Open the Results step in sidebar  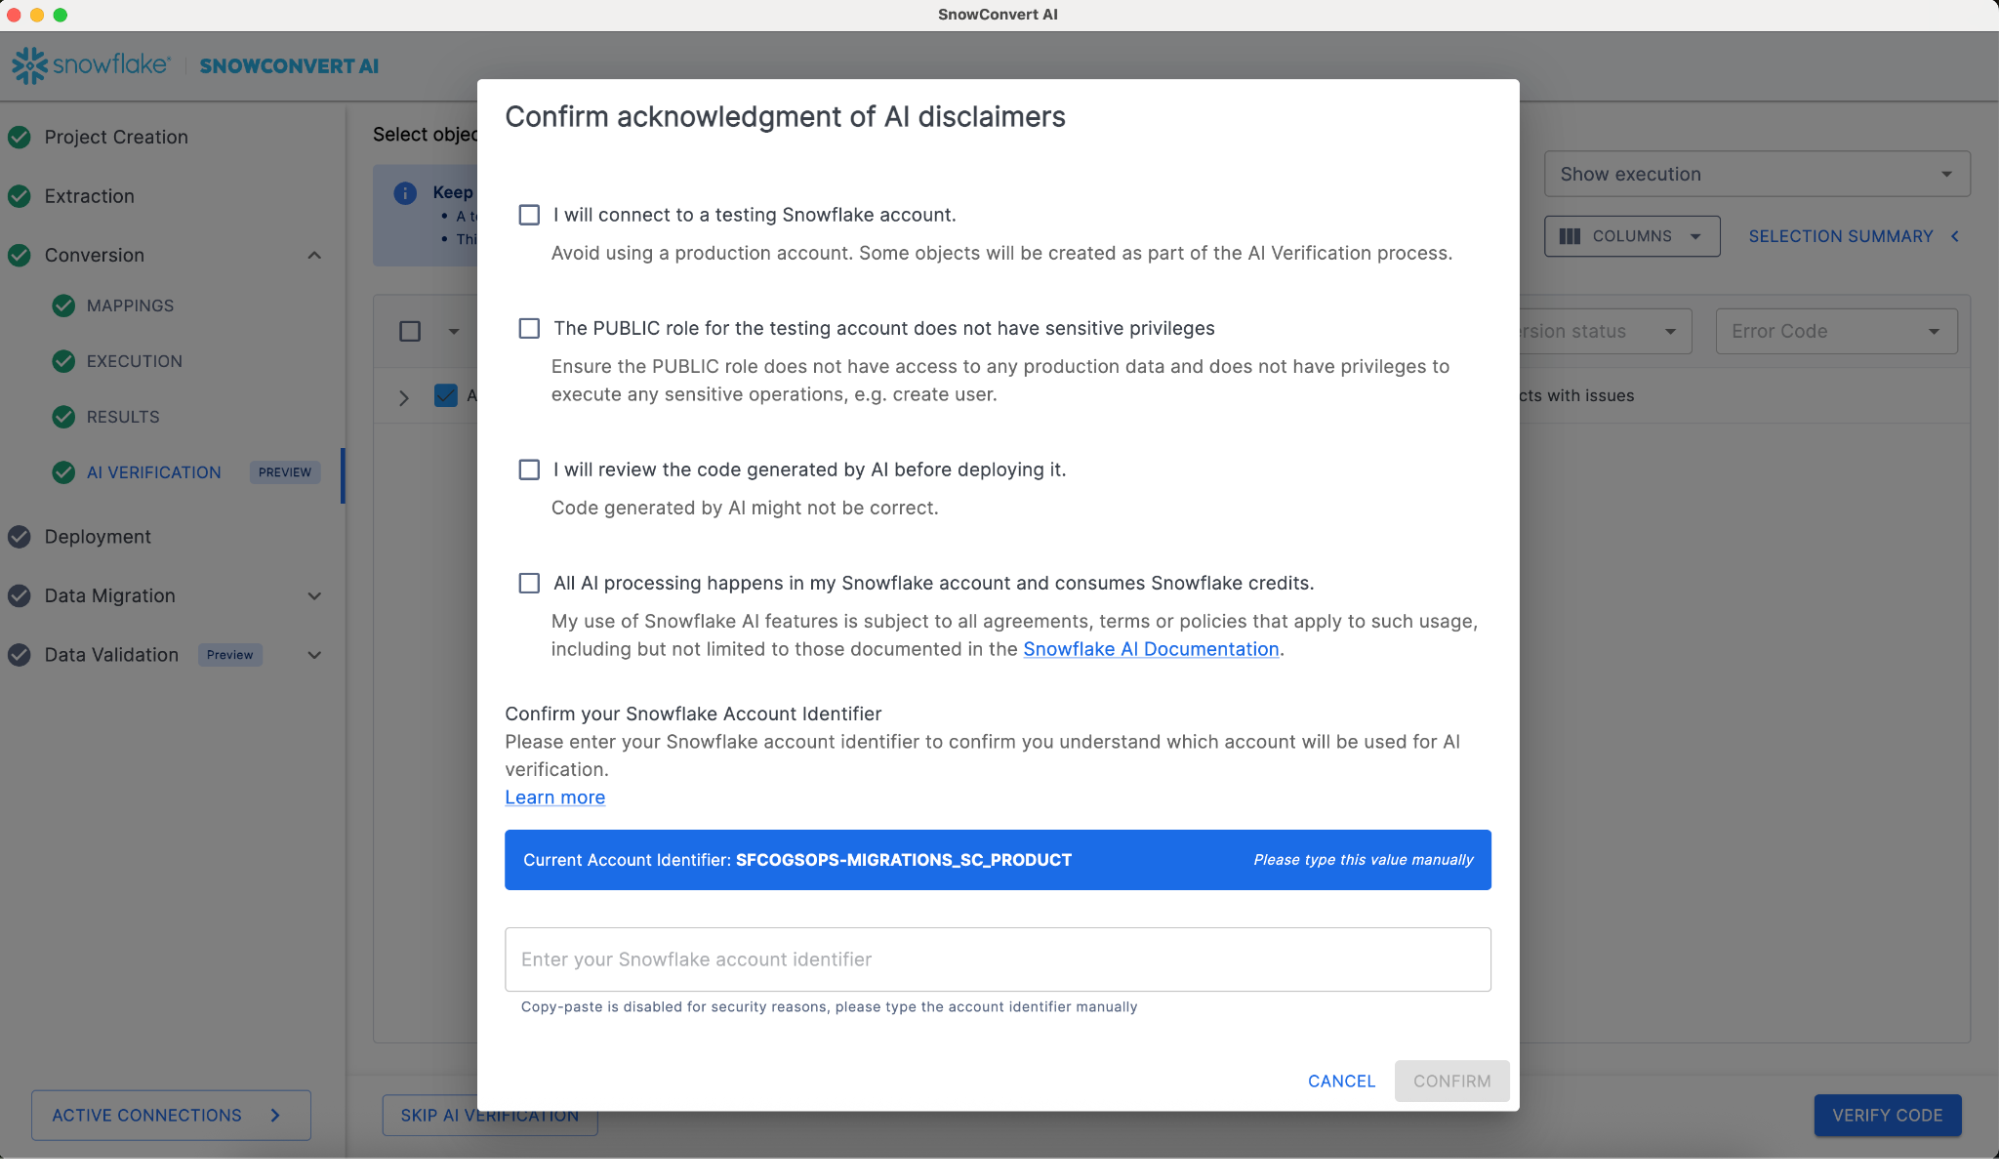click(123, 417)
